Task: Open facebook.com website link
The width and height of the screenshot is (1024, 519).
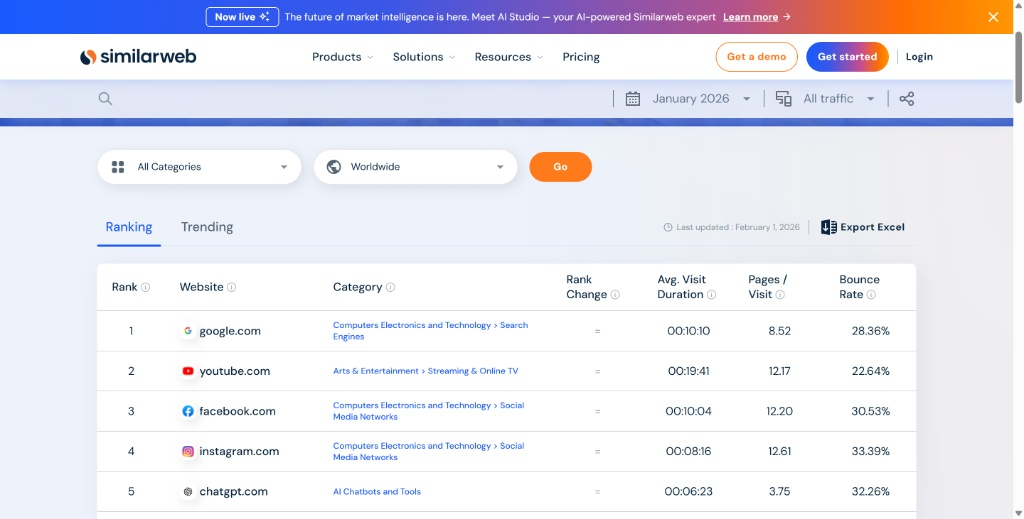Action: pyautogui.click(x=237, y=411)
